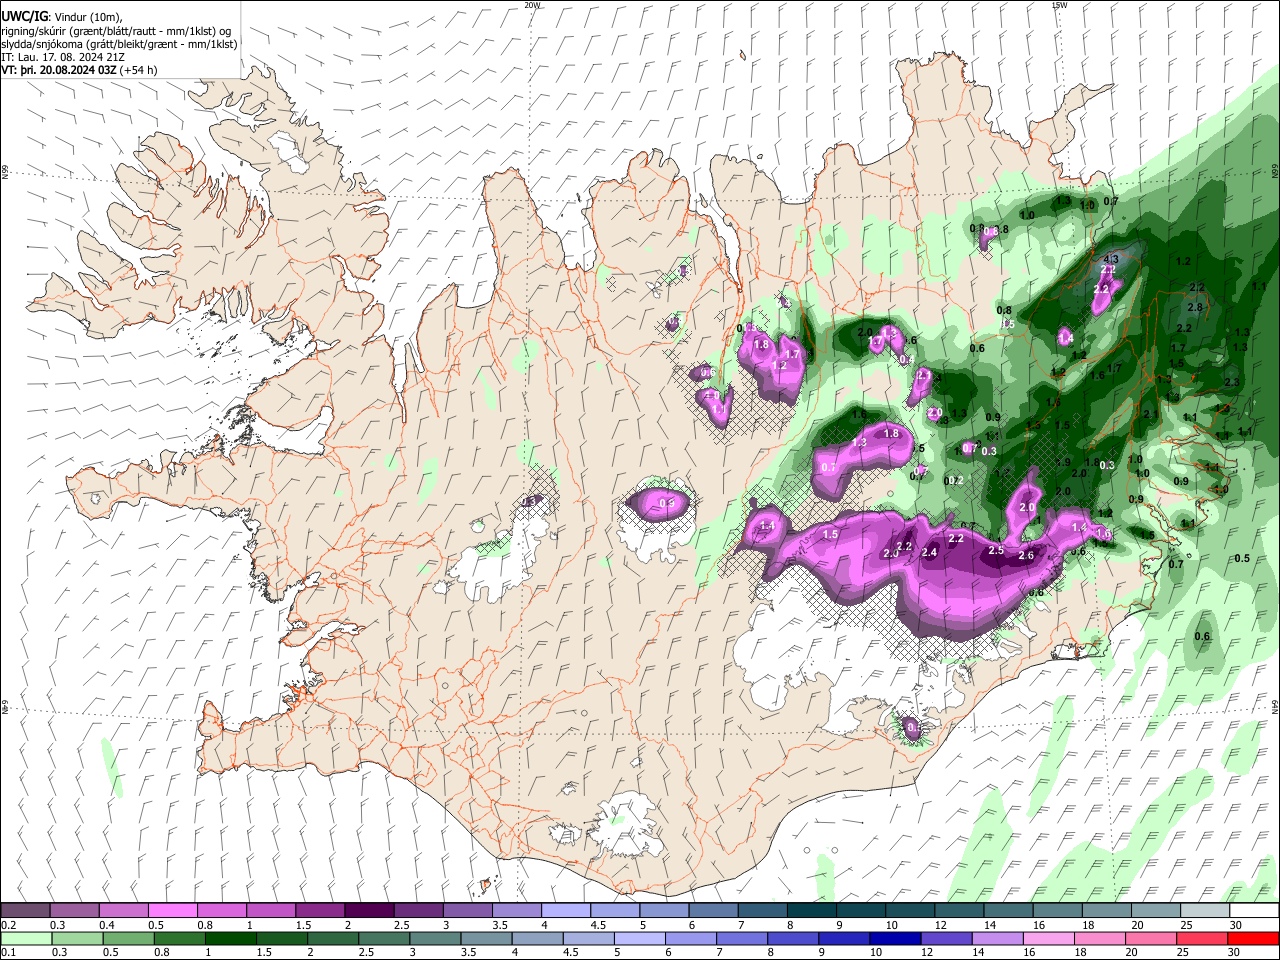Click the '2.3' precipitation value on the map
Screen dimensions: 1280x960
[x=1232, y=382]
